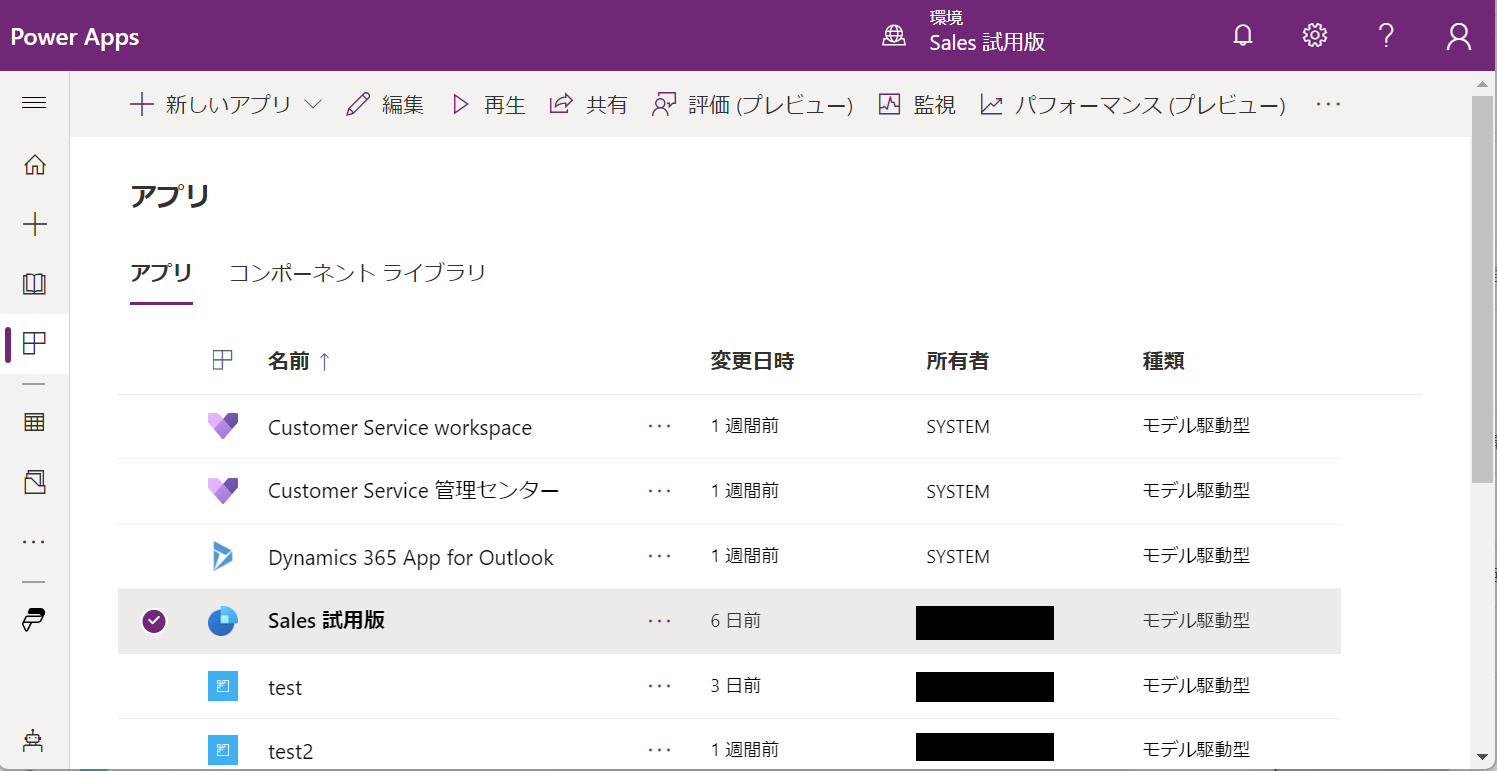Click SYSTEM owner in Customer Service workspace row
This screenshot has height=771, width=1497.
pos(958,427)
